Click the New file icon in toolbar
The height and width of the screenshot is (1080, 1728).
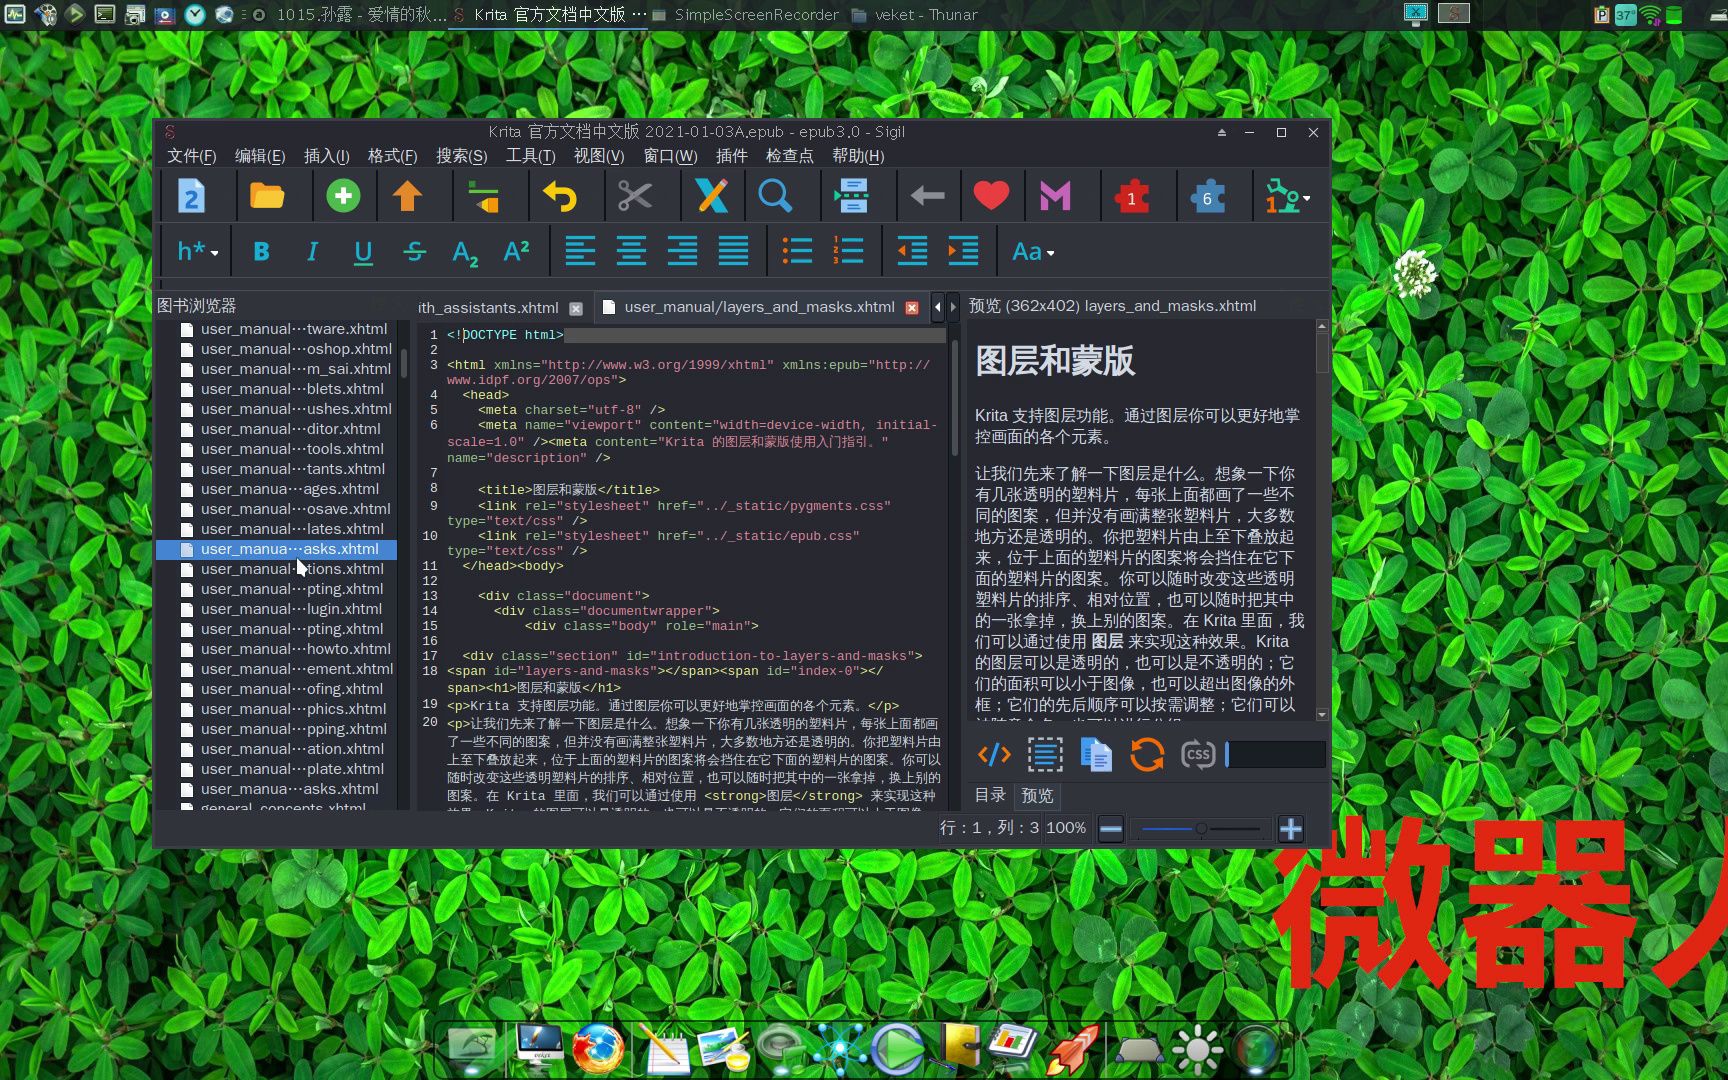coord(191,196)
